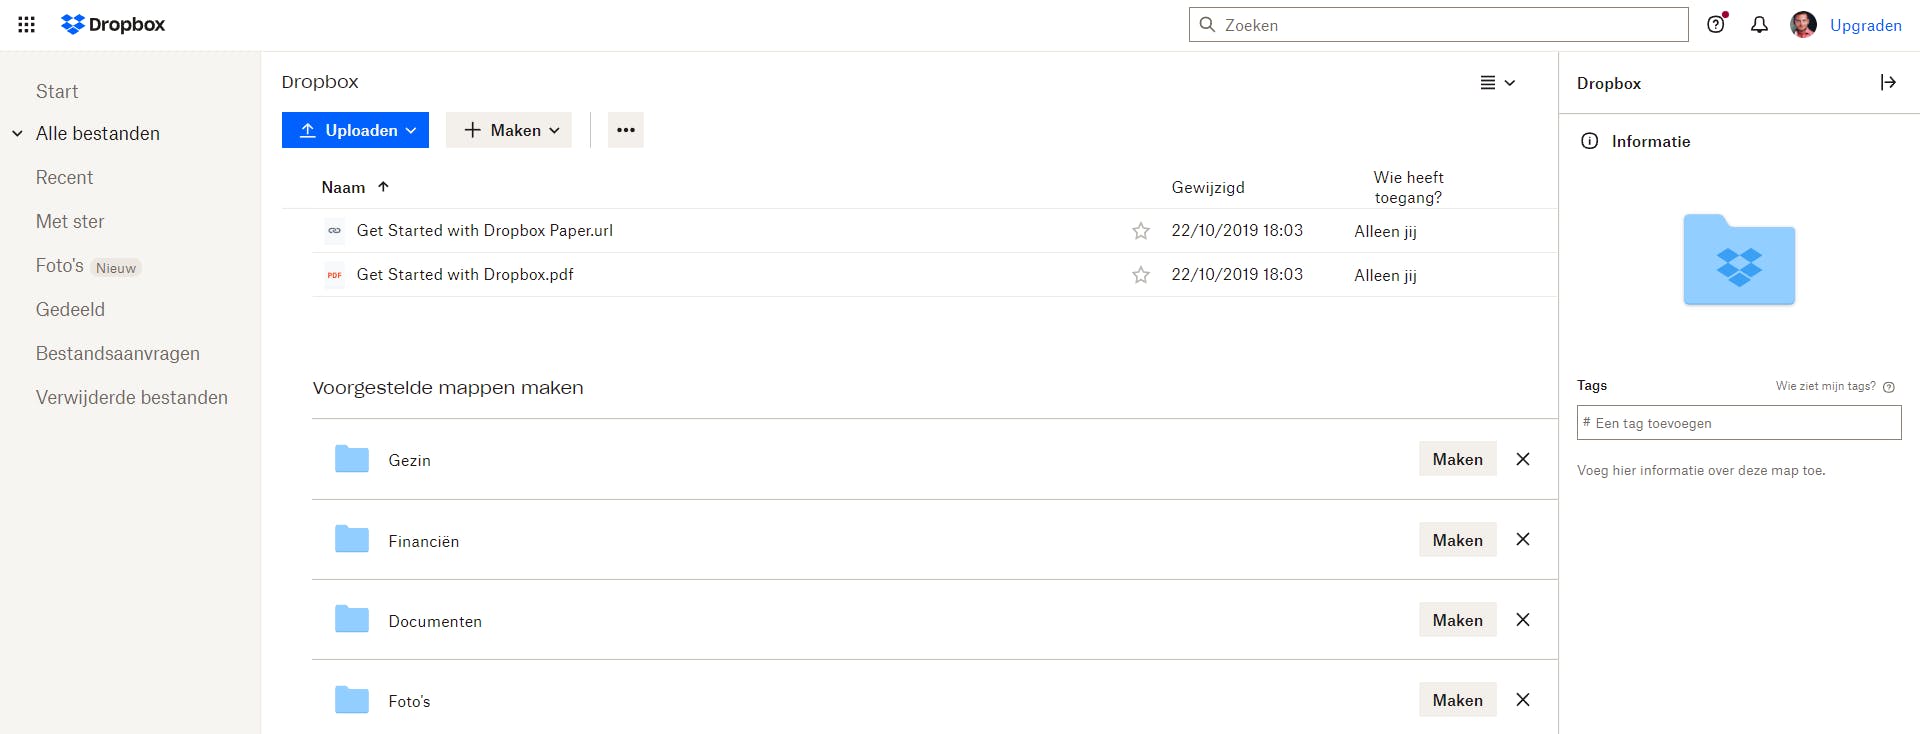Star Get Started with Dropbox Paper.url
The image size is (1920, 734).
1140,231
